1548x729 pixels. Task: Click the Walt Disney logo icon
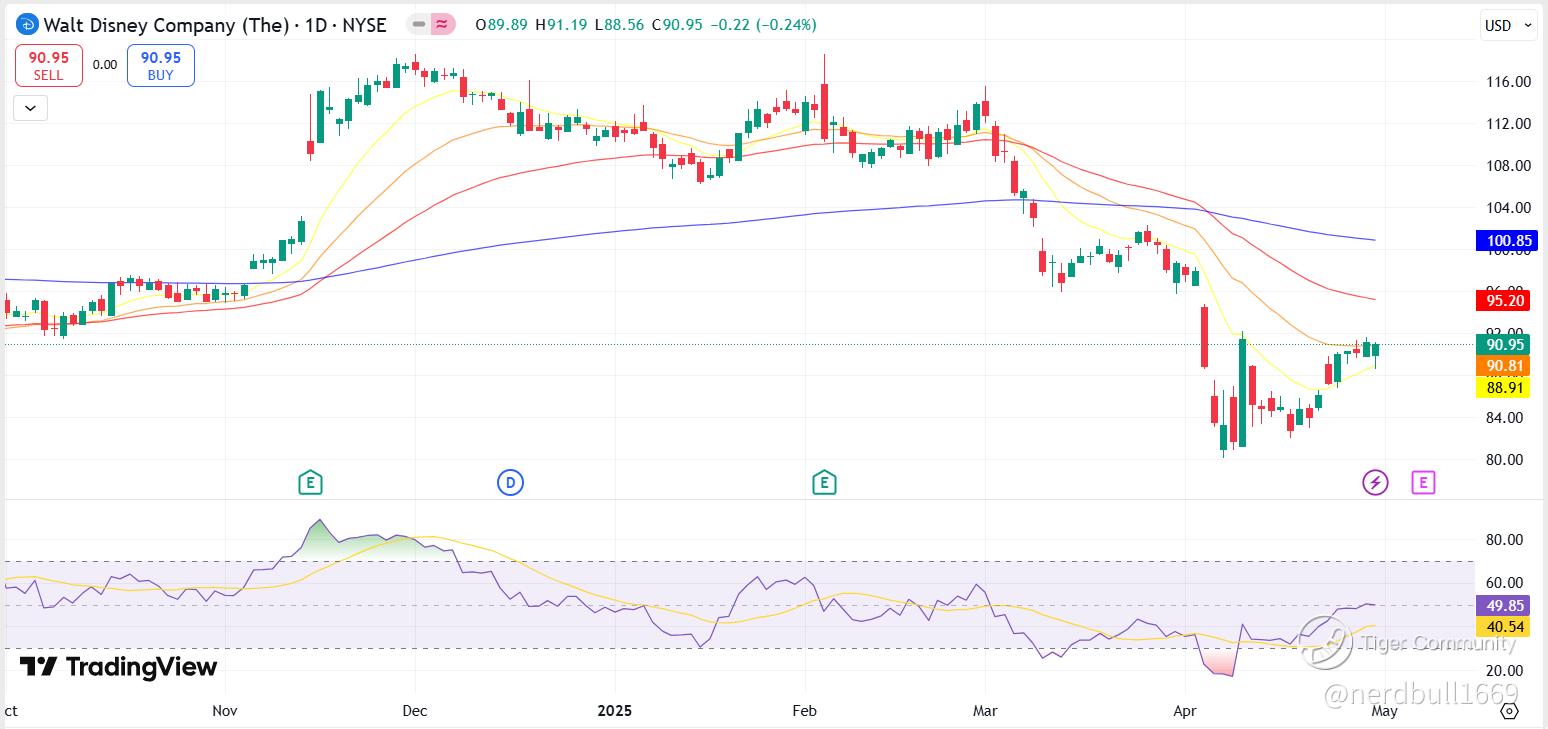pyautogui.click(x=26, y=25)
